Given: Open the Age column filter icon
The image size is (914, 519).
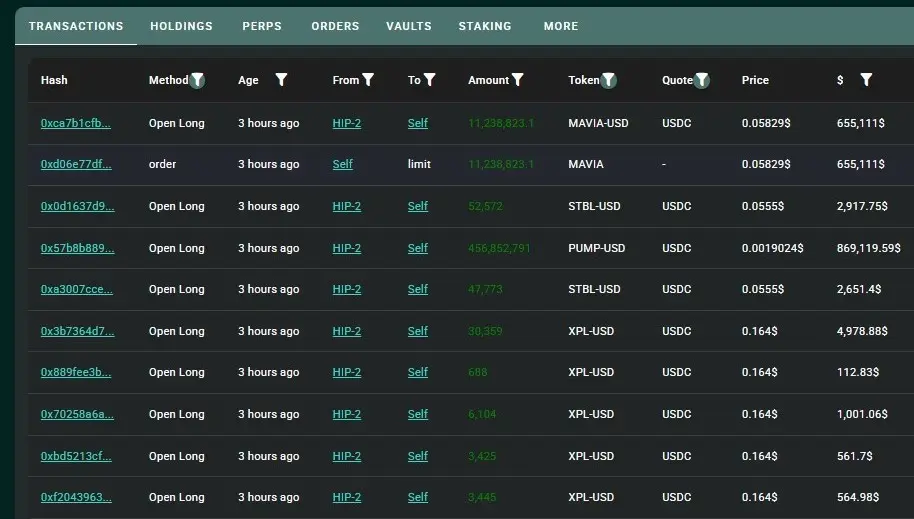Looking at the screenshot, I should click(x=282, y=80).
